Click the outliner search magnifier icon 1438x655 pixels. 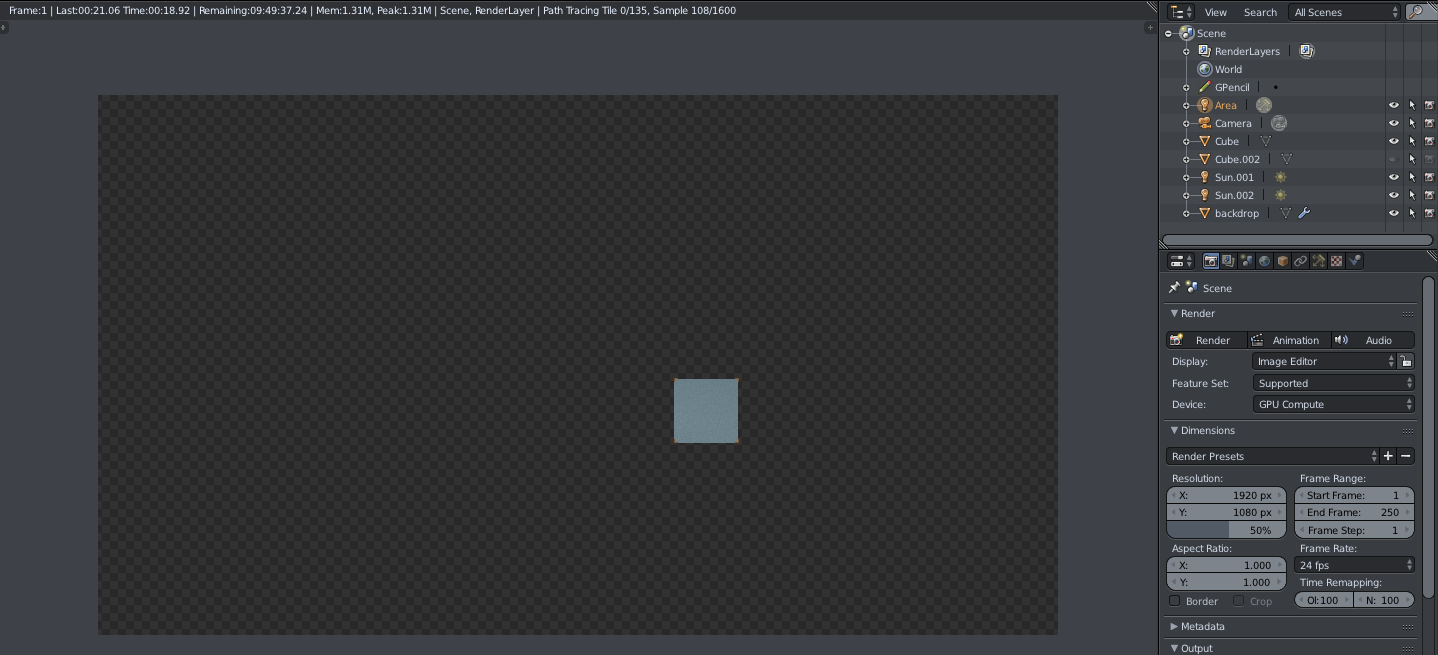coord(1416,12)
